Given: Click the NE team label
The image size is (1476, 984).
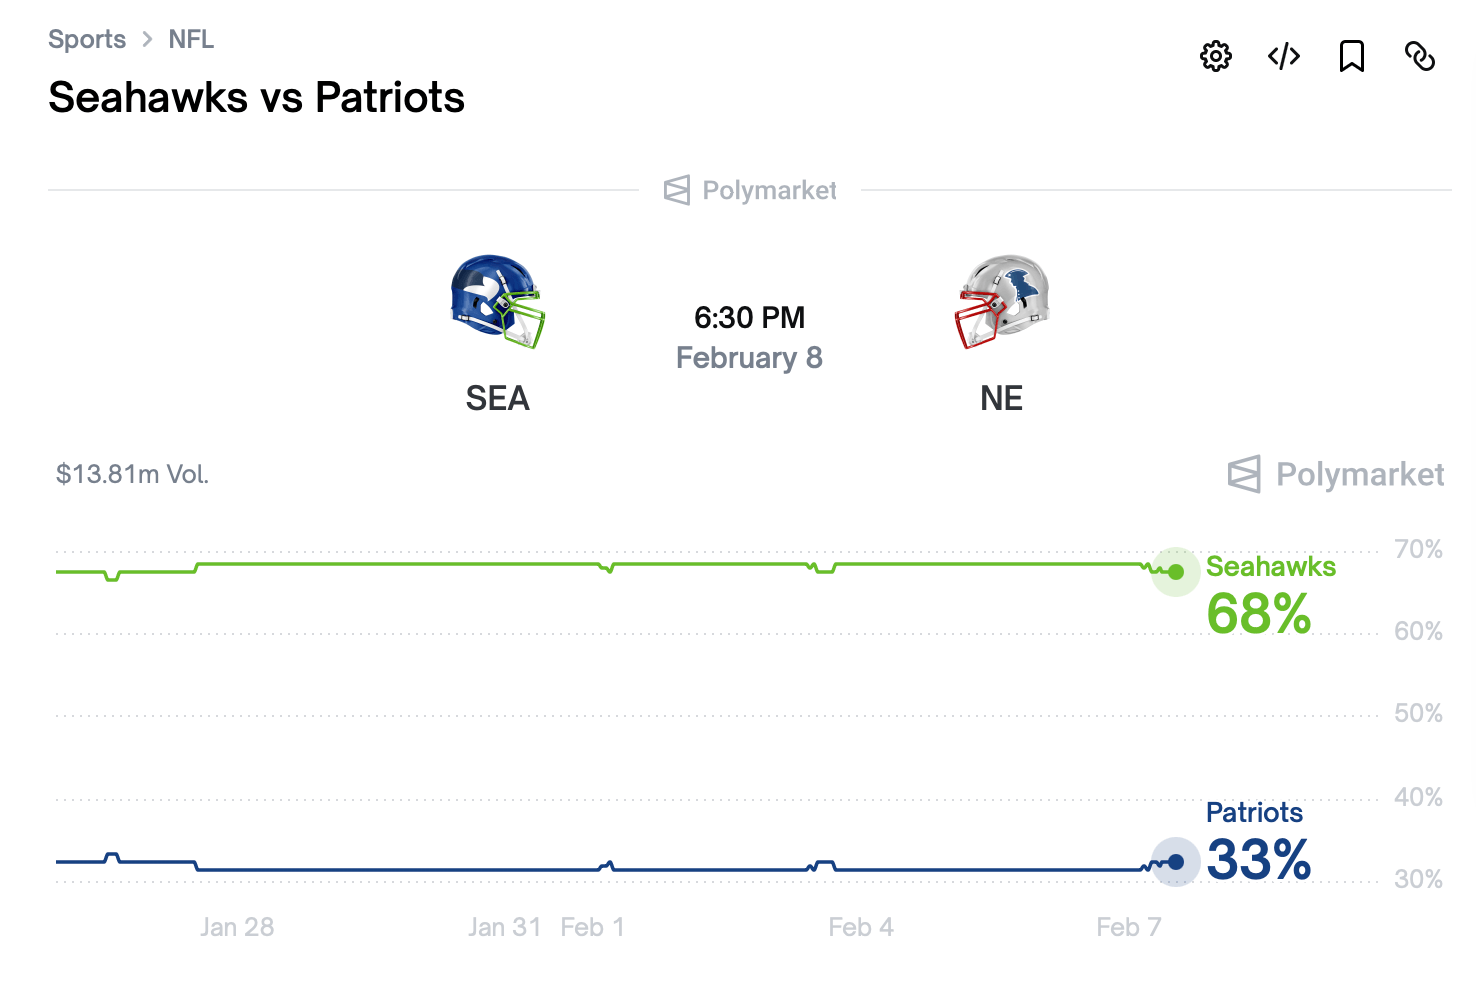Looking at the screenshot, I should click(1001, 398).
